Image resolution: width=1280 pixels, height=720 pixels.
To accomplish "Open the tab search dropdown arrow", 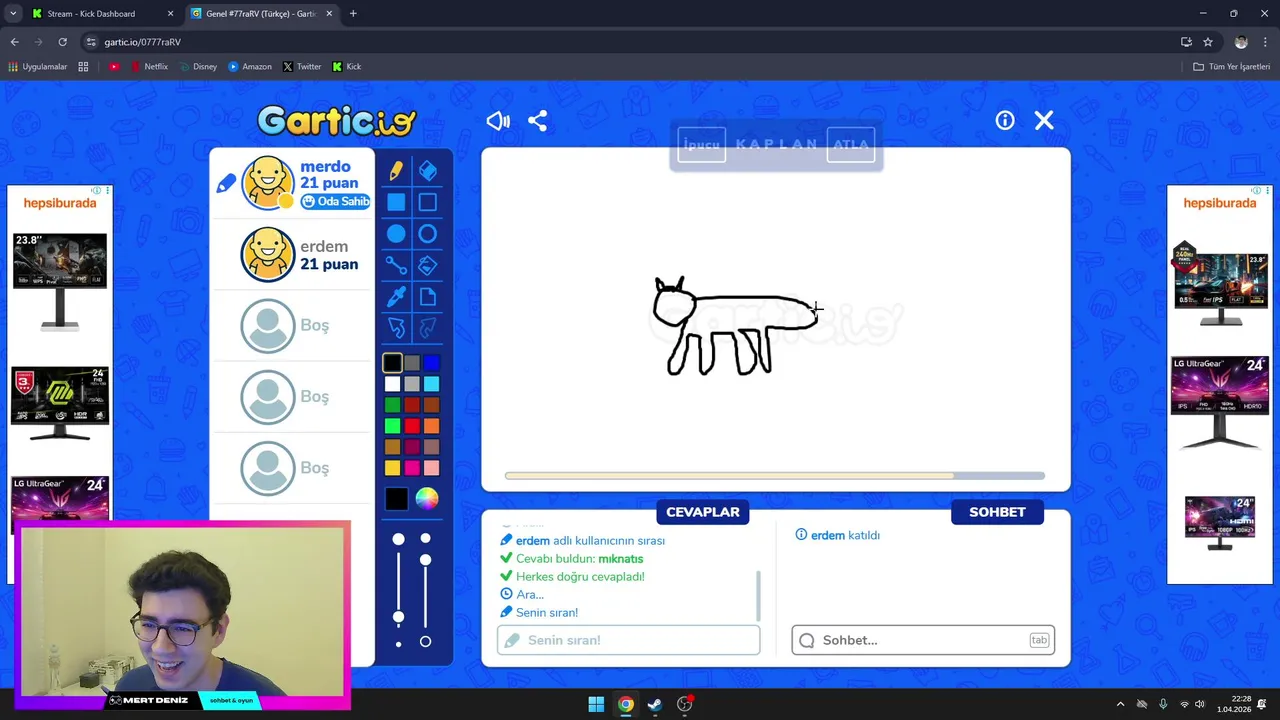I will pos(12,14).
